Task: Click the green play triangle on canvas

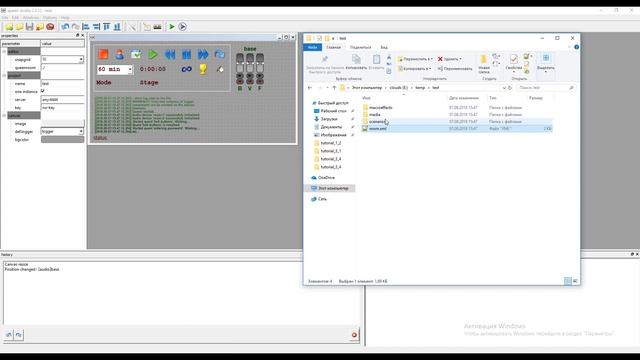Action: point(153,54)
